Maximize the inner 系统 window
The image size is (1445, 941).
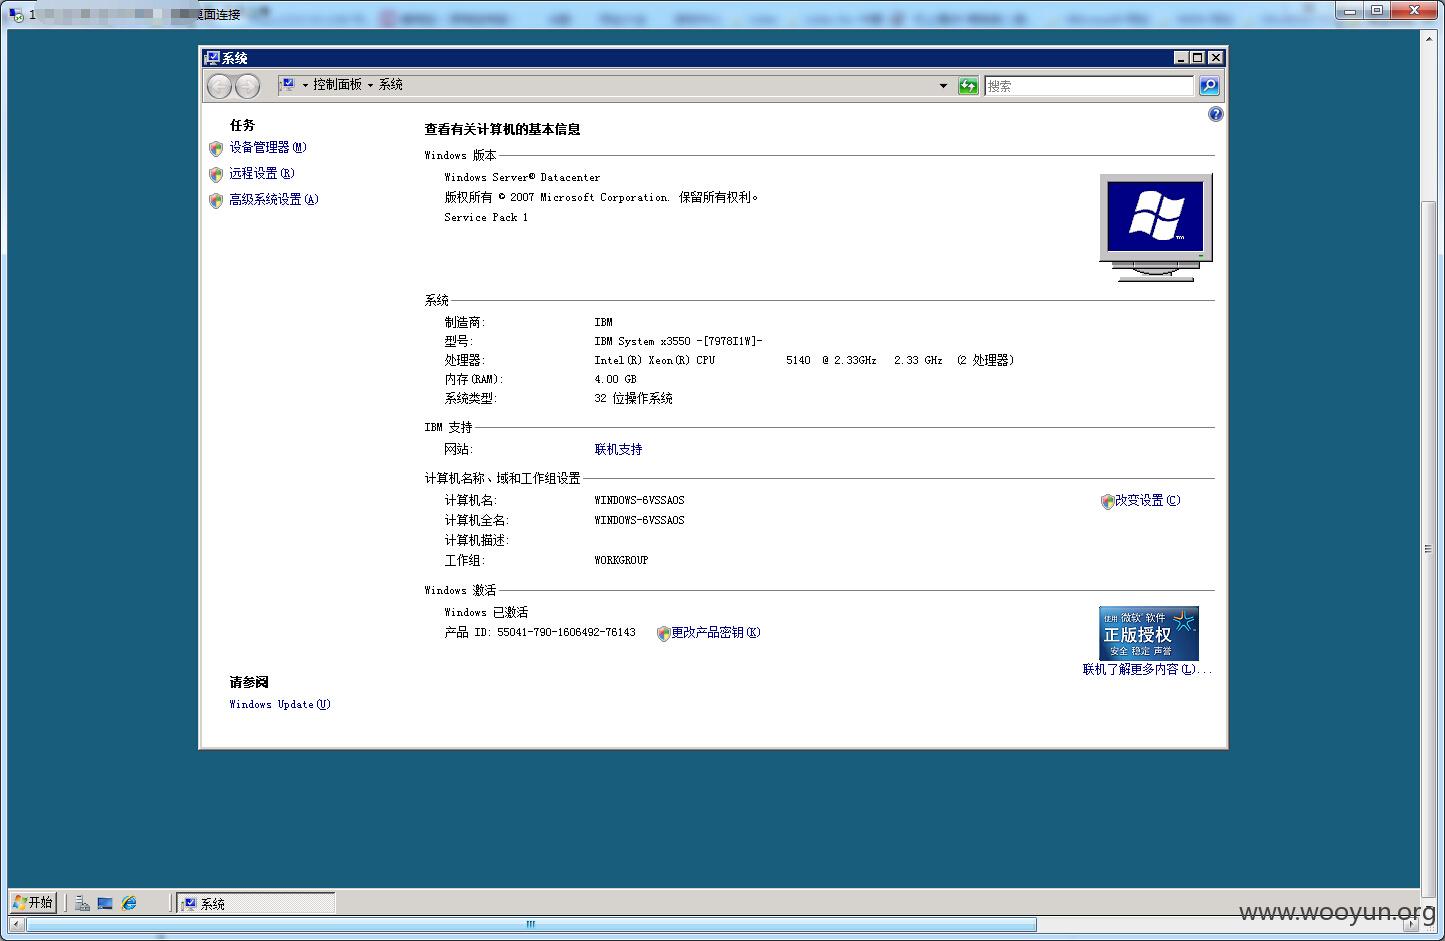pyautogui.click(x=1197, y=58)
